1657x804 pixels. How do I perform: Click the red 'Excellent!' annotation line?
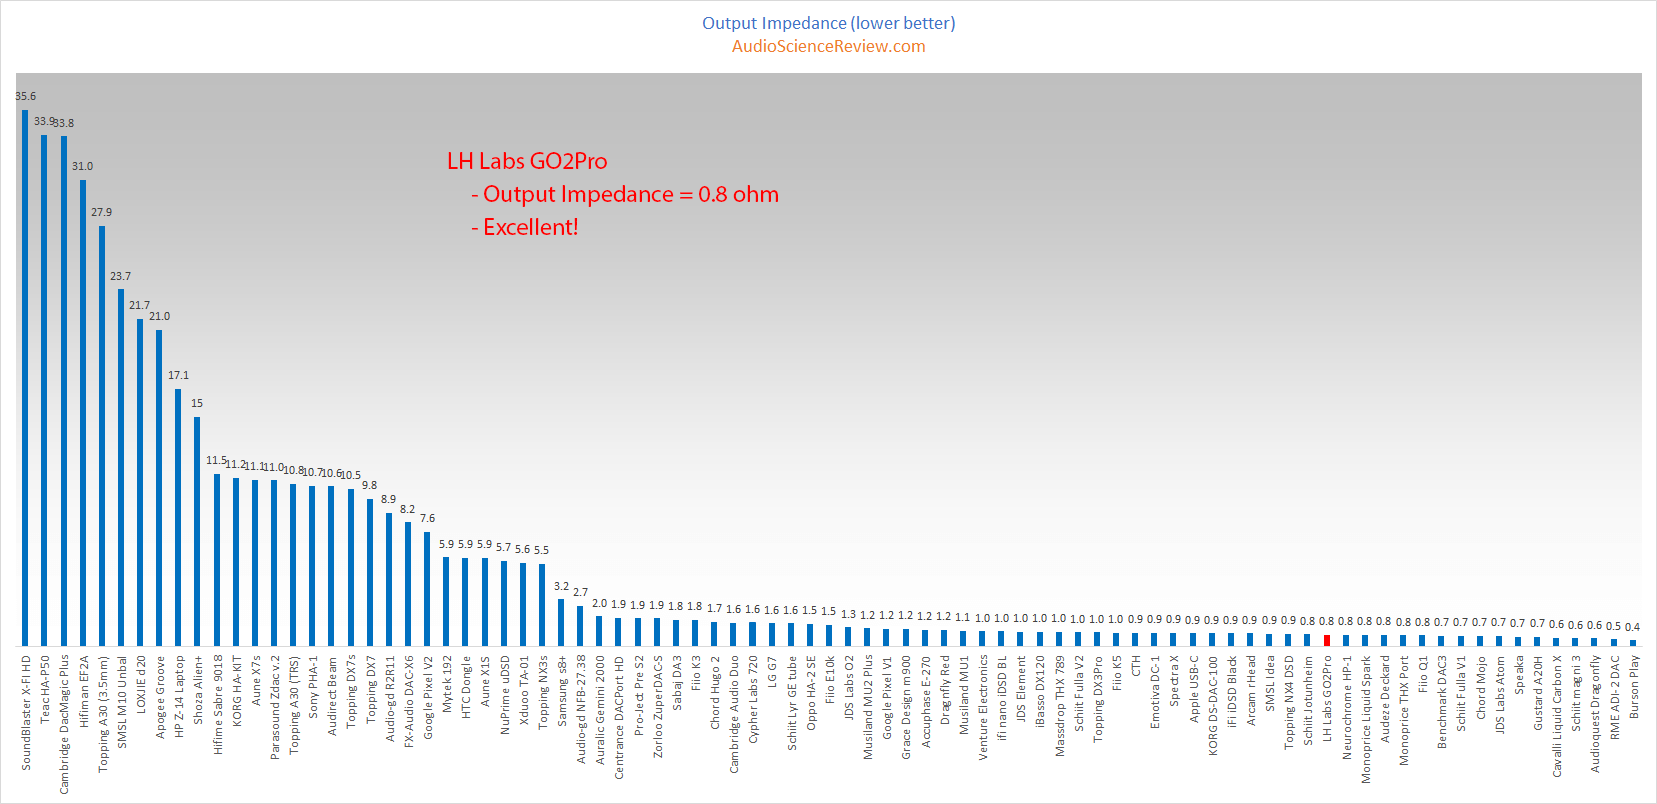tap(531, 227)
